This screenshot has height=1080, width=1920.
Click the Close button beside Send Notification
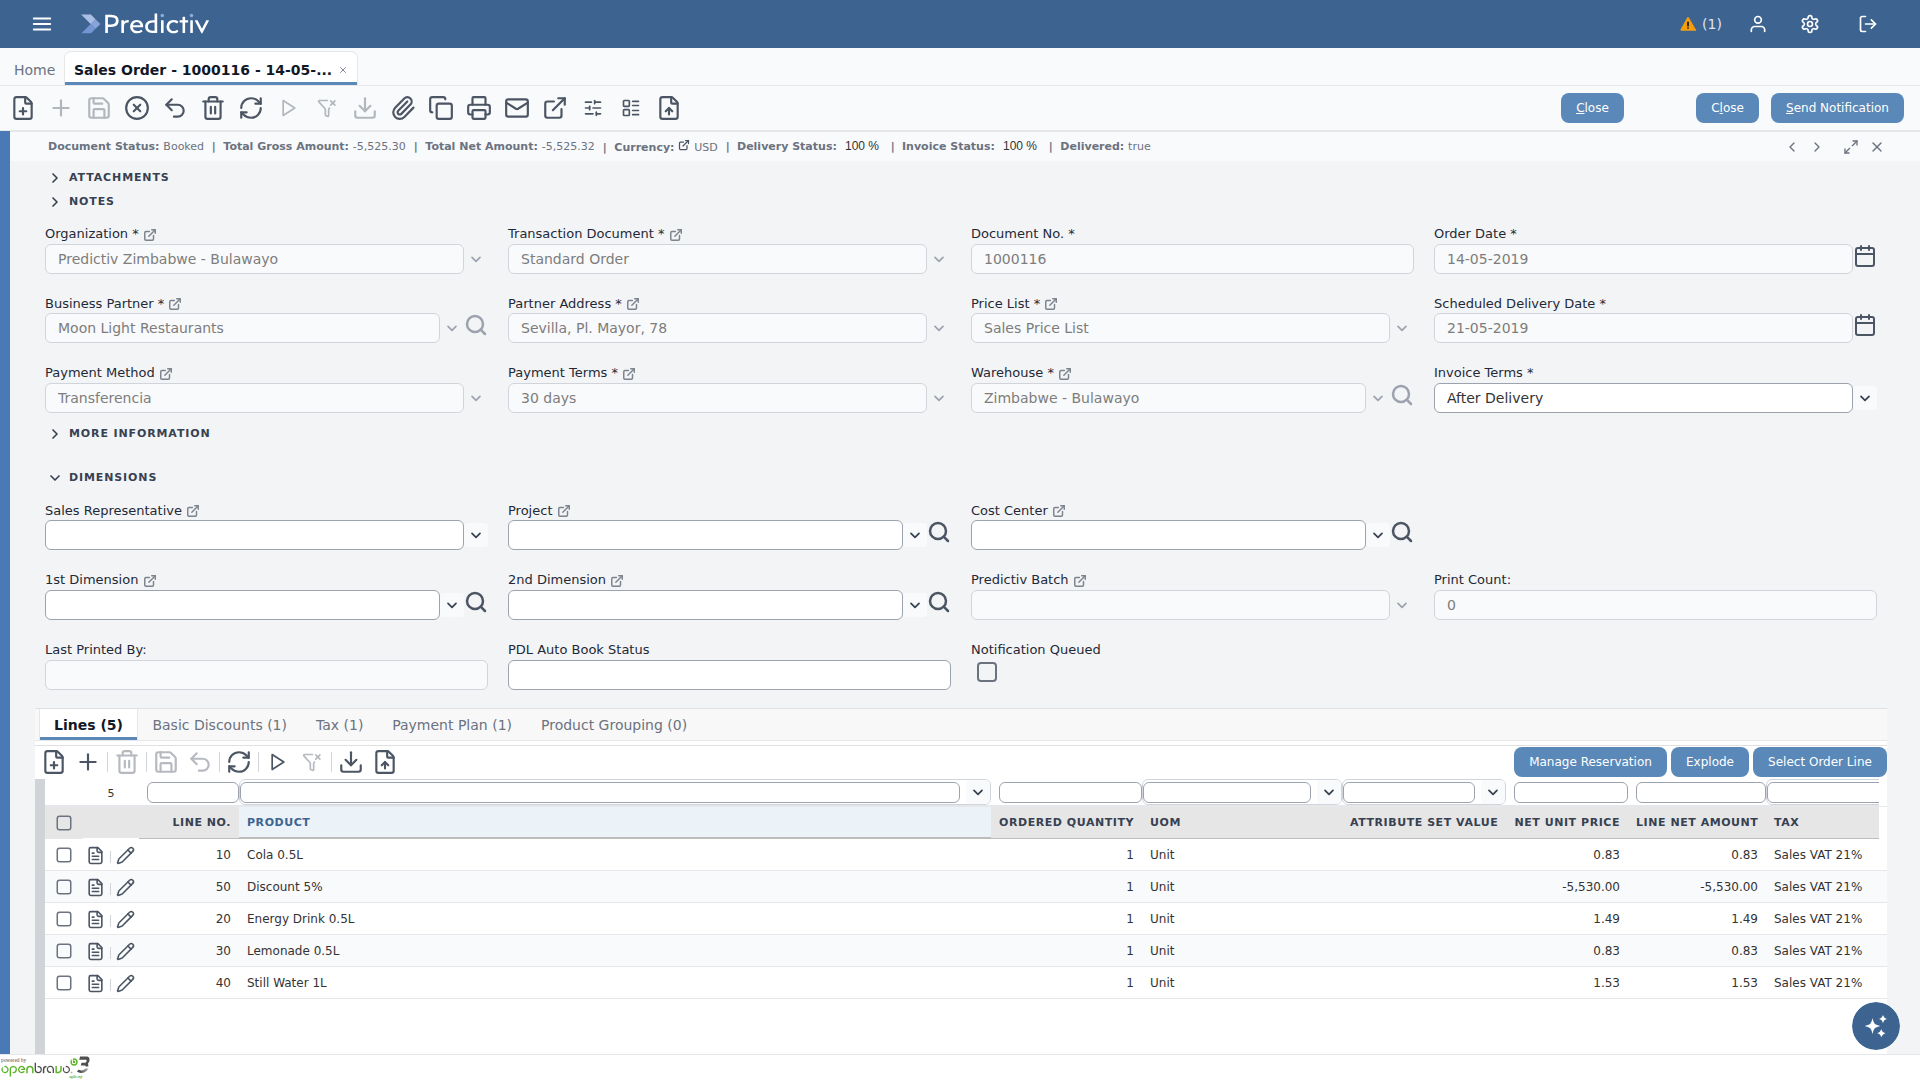(x=1727, y=108)
